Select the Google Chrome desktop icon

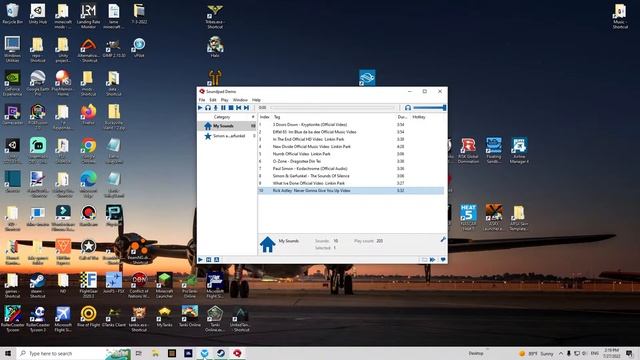pyautogui.click(x=88, y=150)
